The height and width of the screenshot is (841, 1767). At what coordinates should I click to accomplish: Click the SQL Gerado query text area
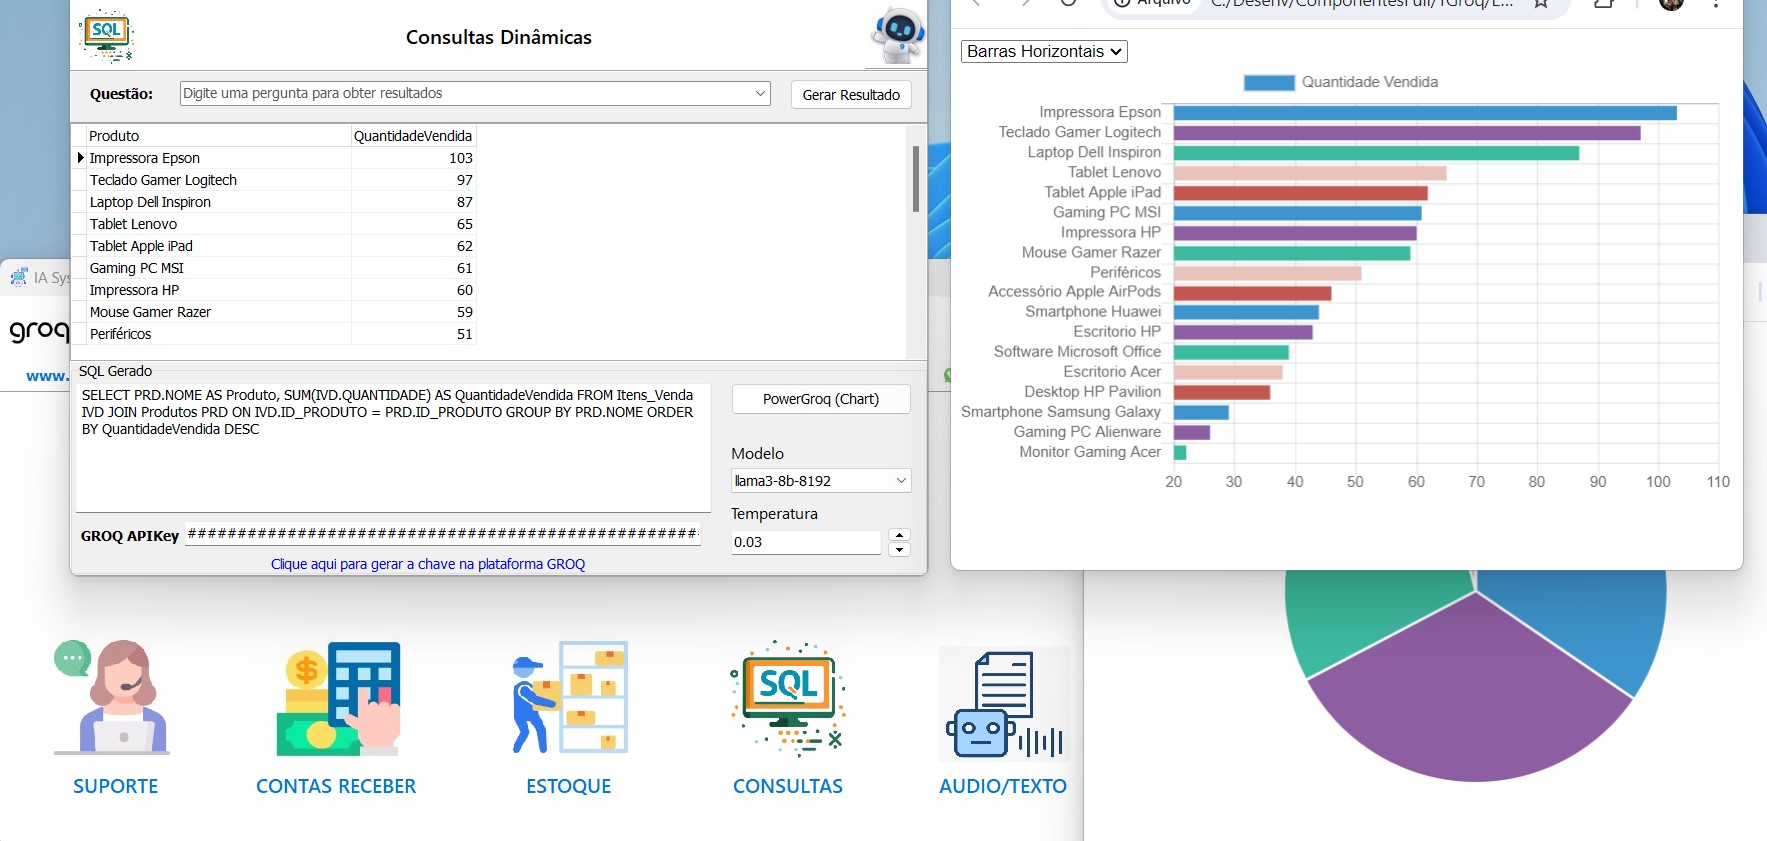pos(393,448)
